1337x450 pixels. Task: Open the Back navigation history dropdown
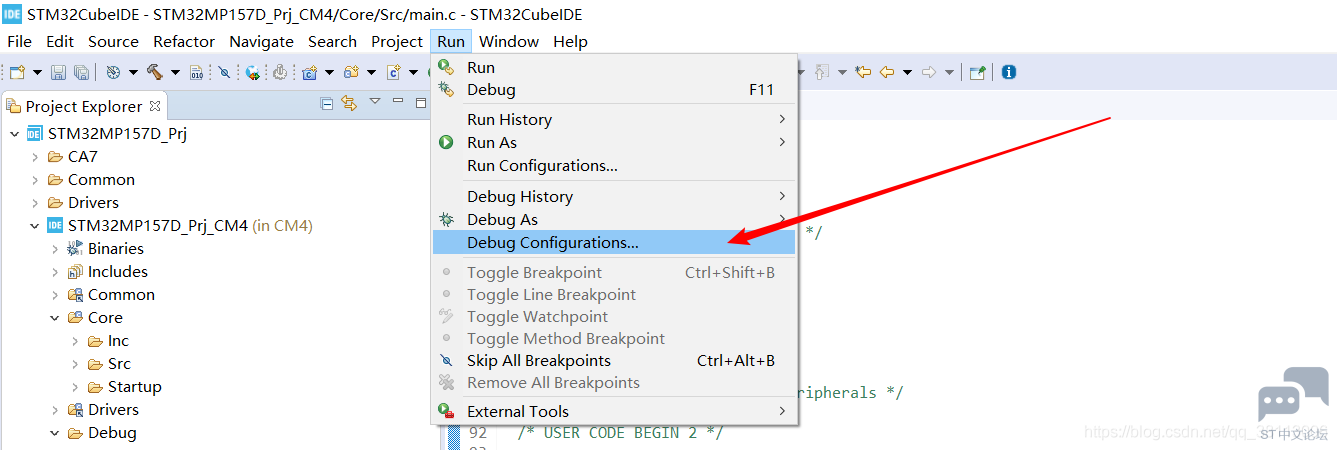pyautogui.click(x=907, y=72)
